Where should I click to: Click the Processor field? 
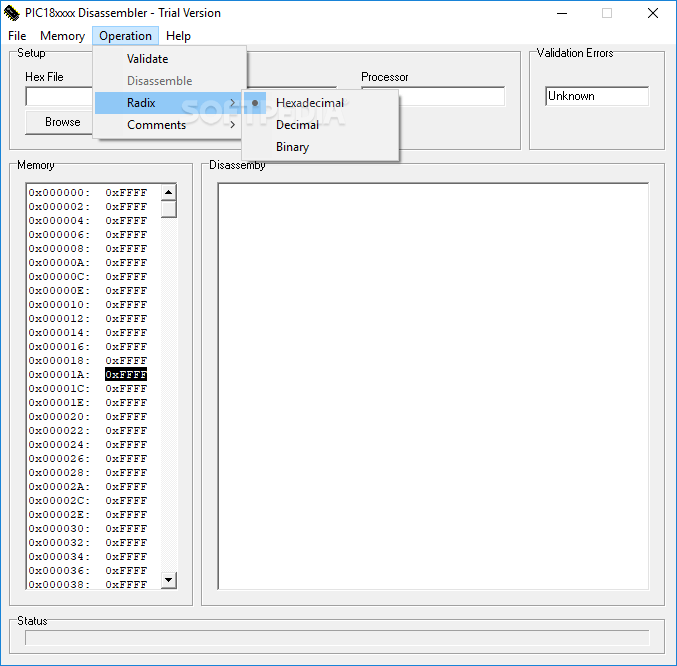[451, 96]
